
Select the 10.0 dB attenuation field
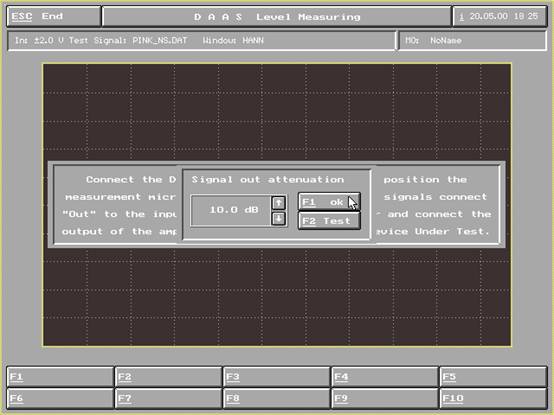pos(231,210)
